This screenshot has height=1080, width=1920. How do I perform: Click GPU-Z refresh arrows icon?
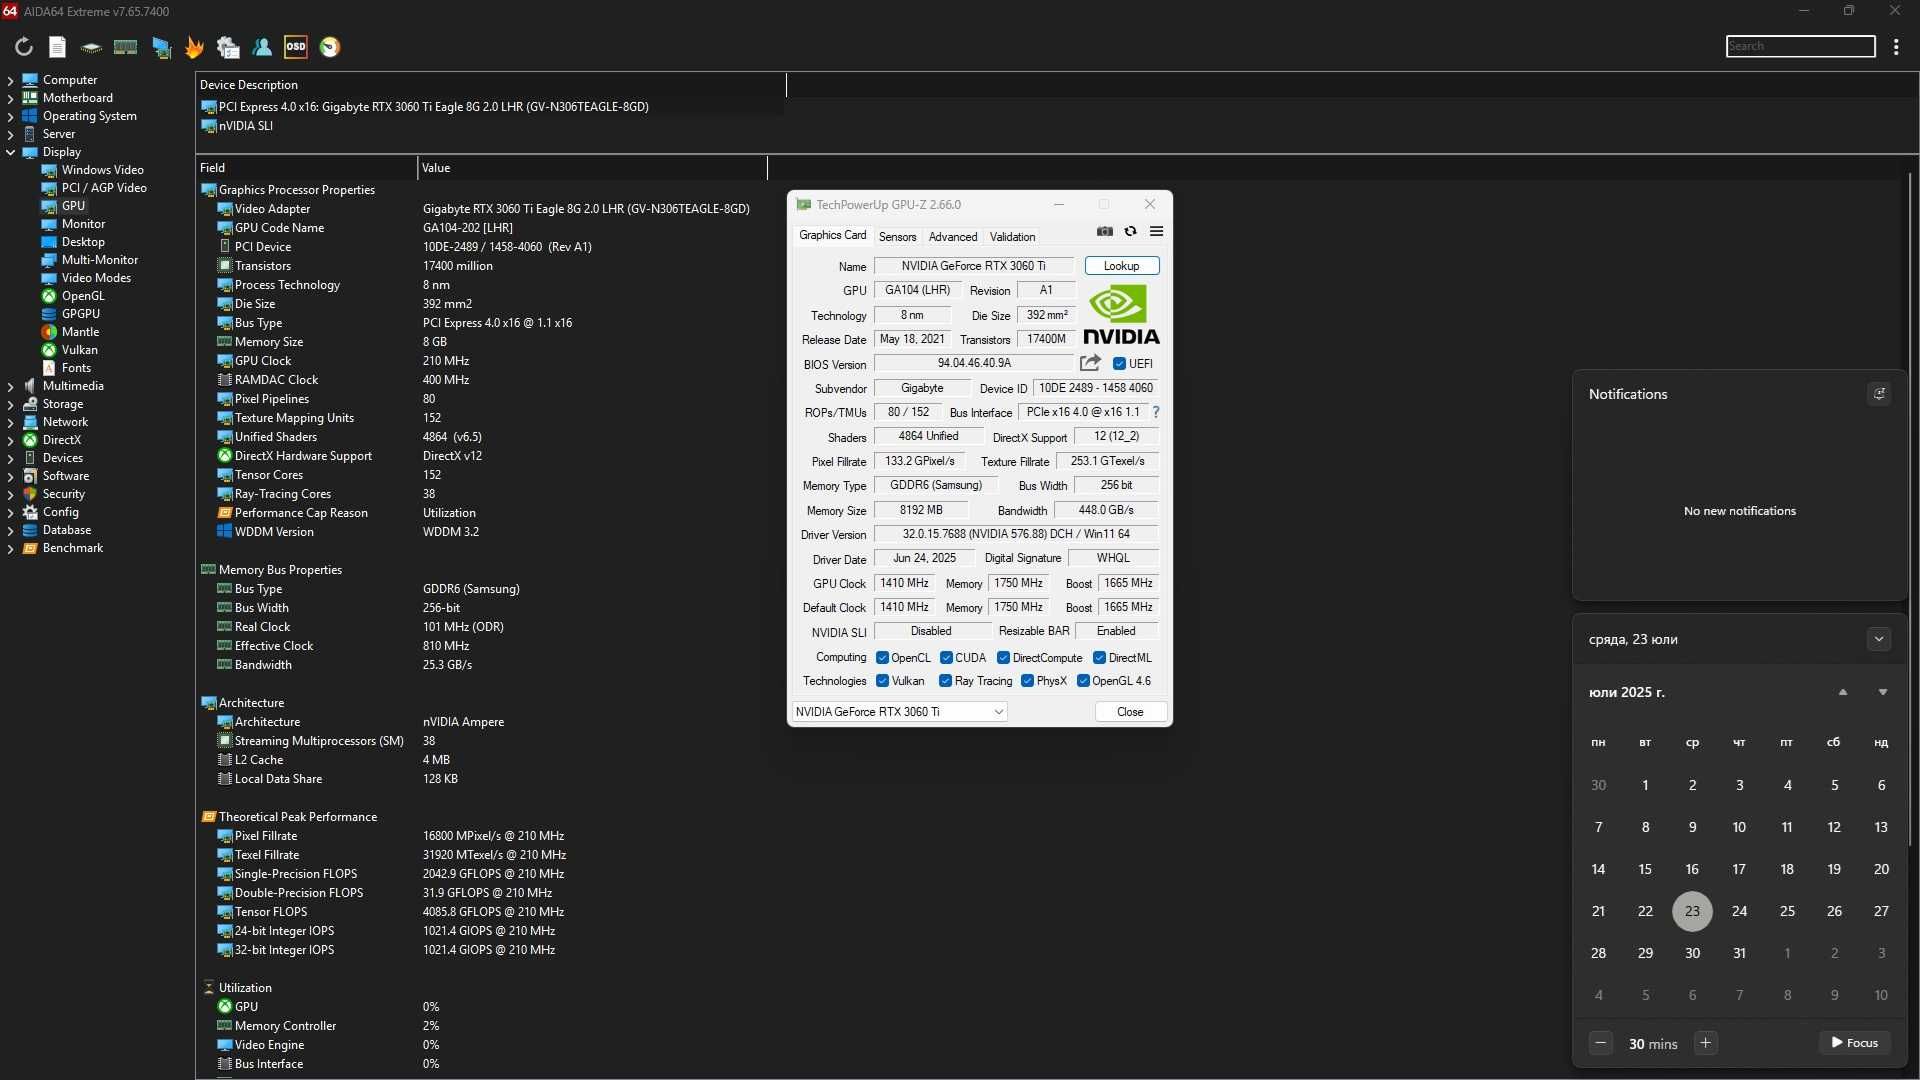click(1130, 231)
